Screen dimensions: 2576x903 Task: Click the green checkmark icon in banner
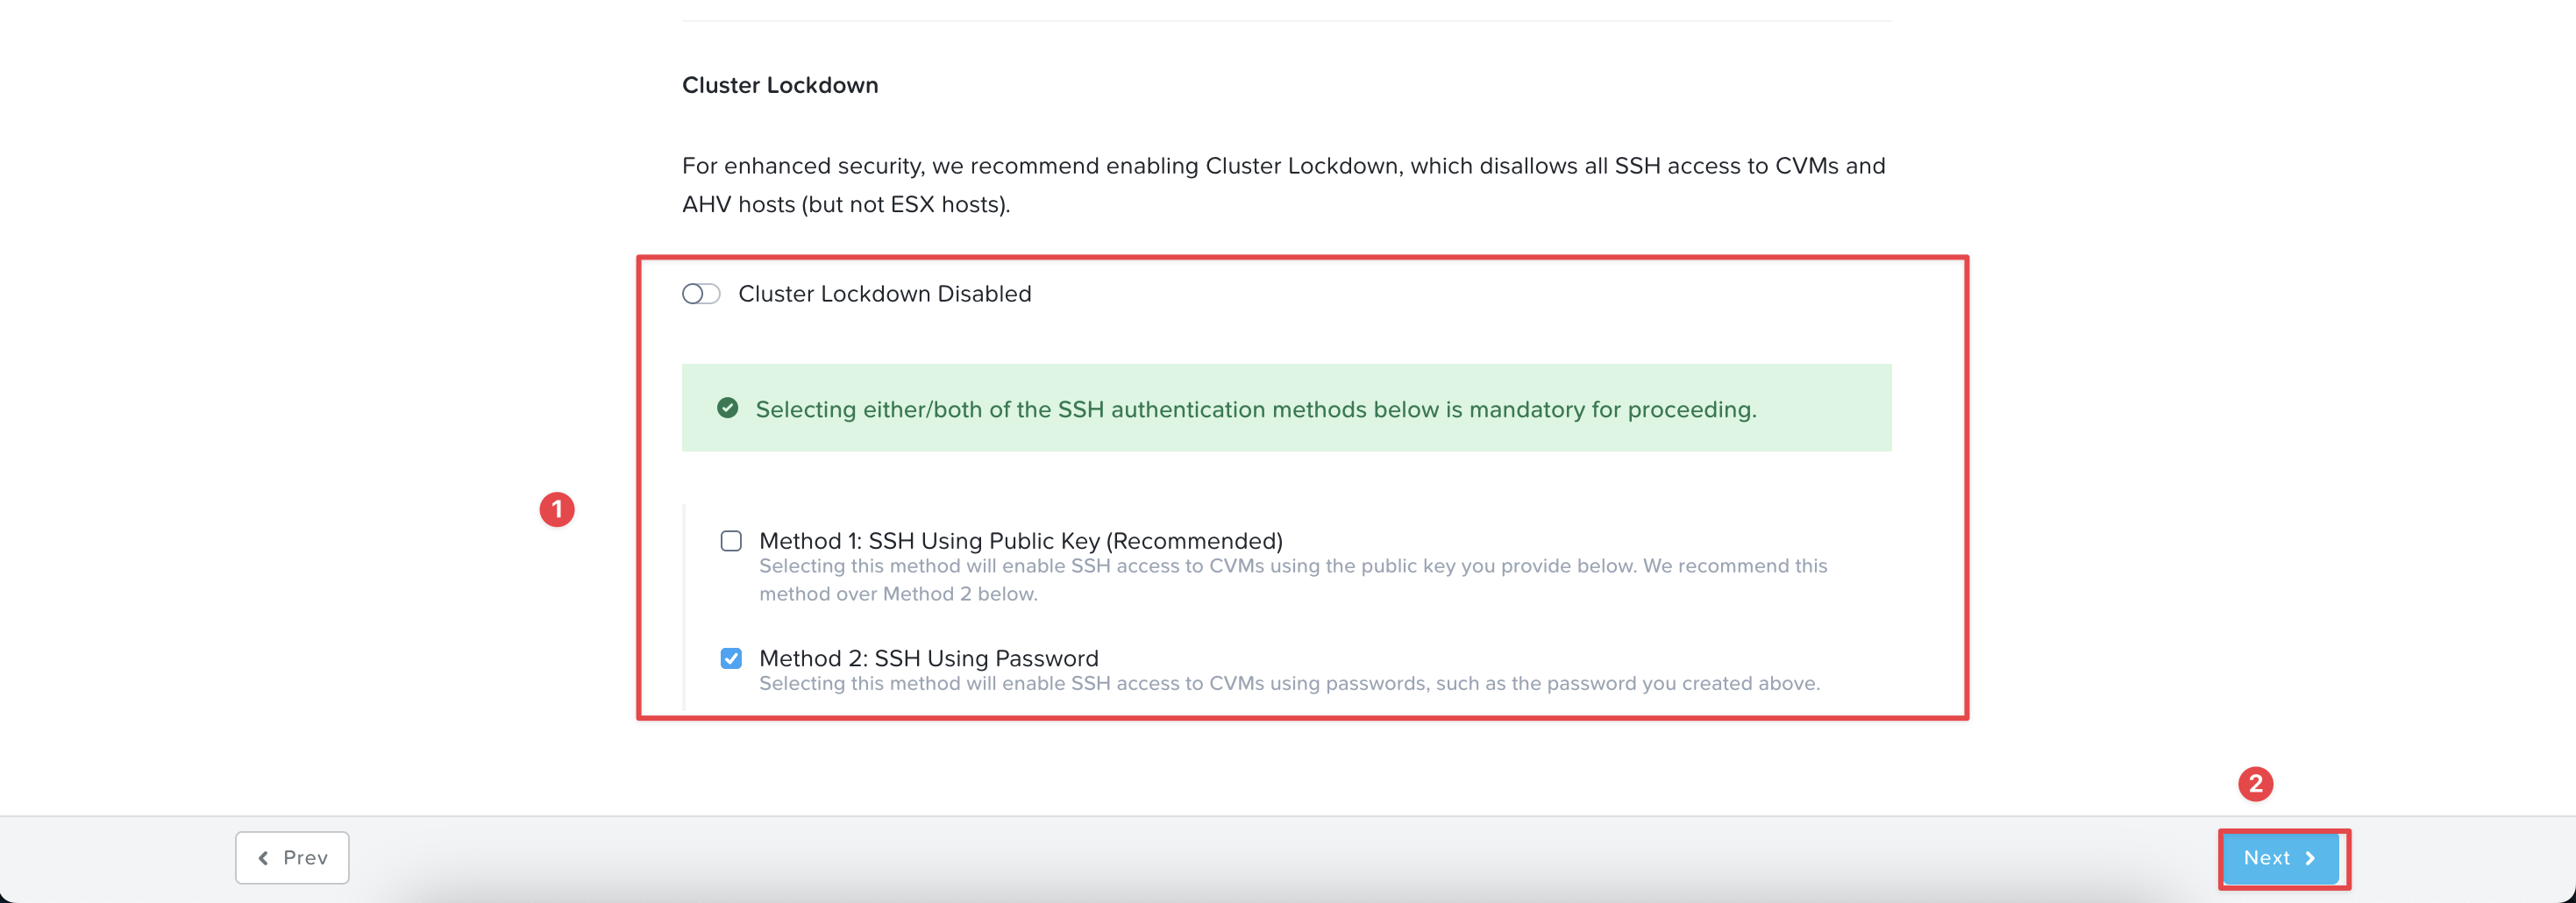(728, 408)
